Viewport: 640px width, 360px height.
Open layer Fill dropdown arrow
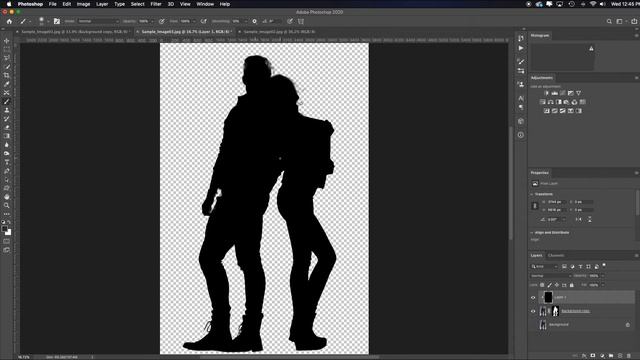602,285
